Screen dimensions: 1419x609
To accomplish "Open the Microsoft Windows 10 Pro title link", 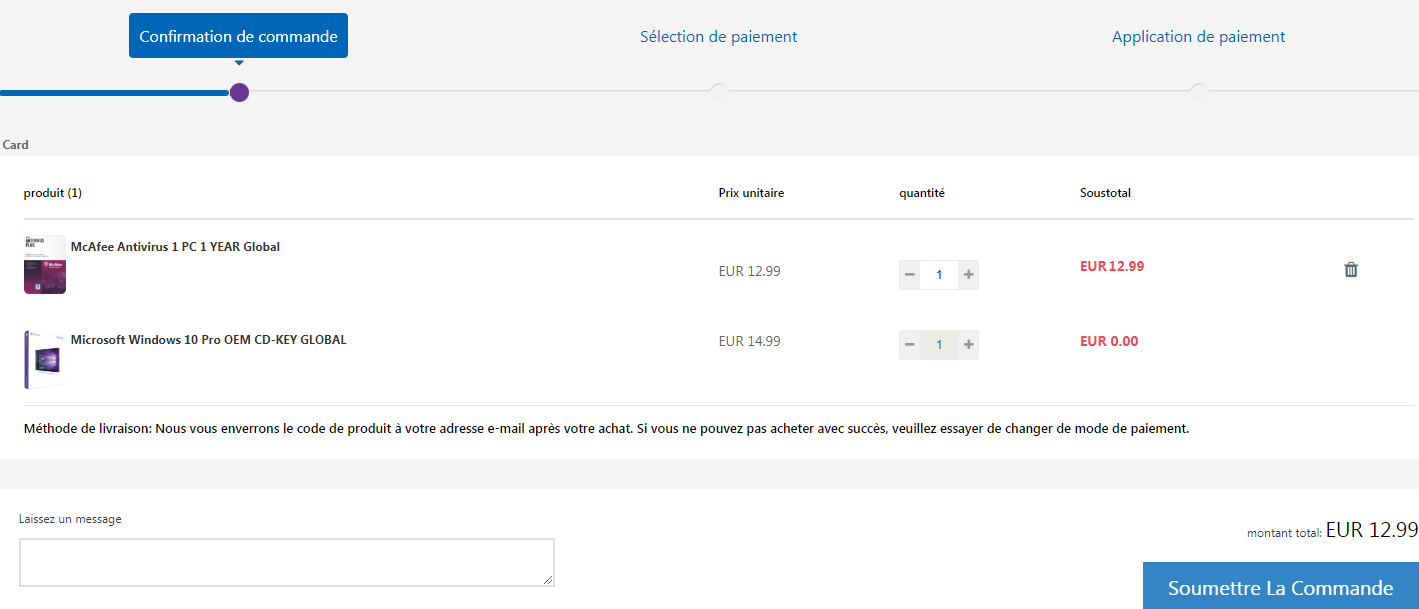I will pyautogui.click(x=208, y=340).
